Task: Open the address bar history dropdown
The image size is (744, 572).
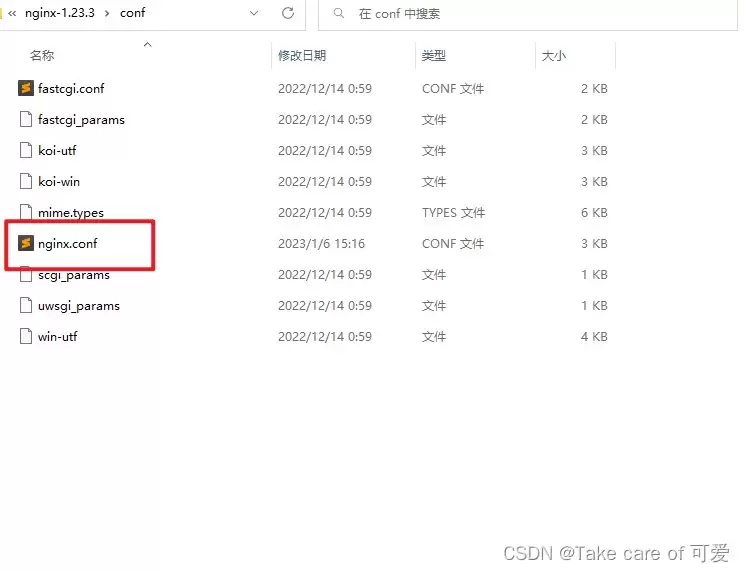Action: click(x=254, y=13)
